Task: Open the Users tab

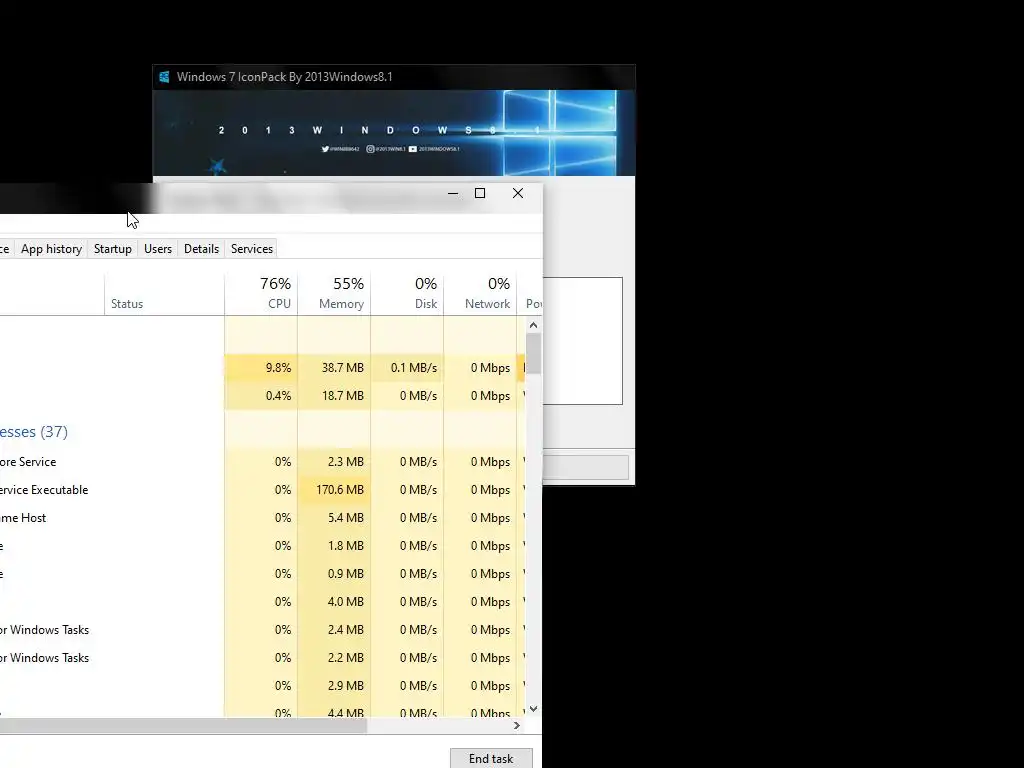Action: [x=157, y=249]
